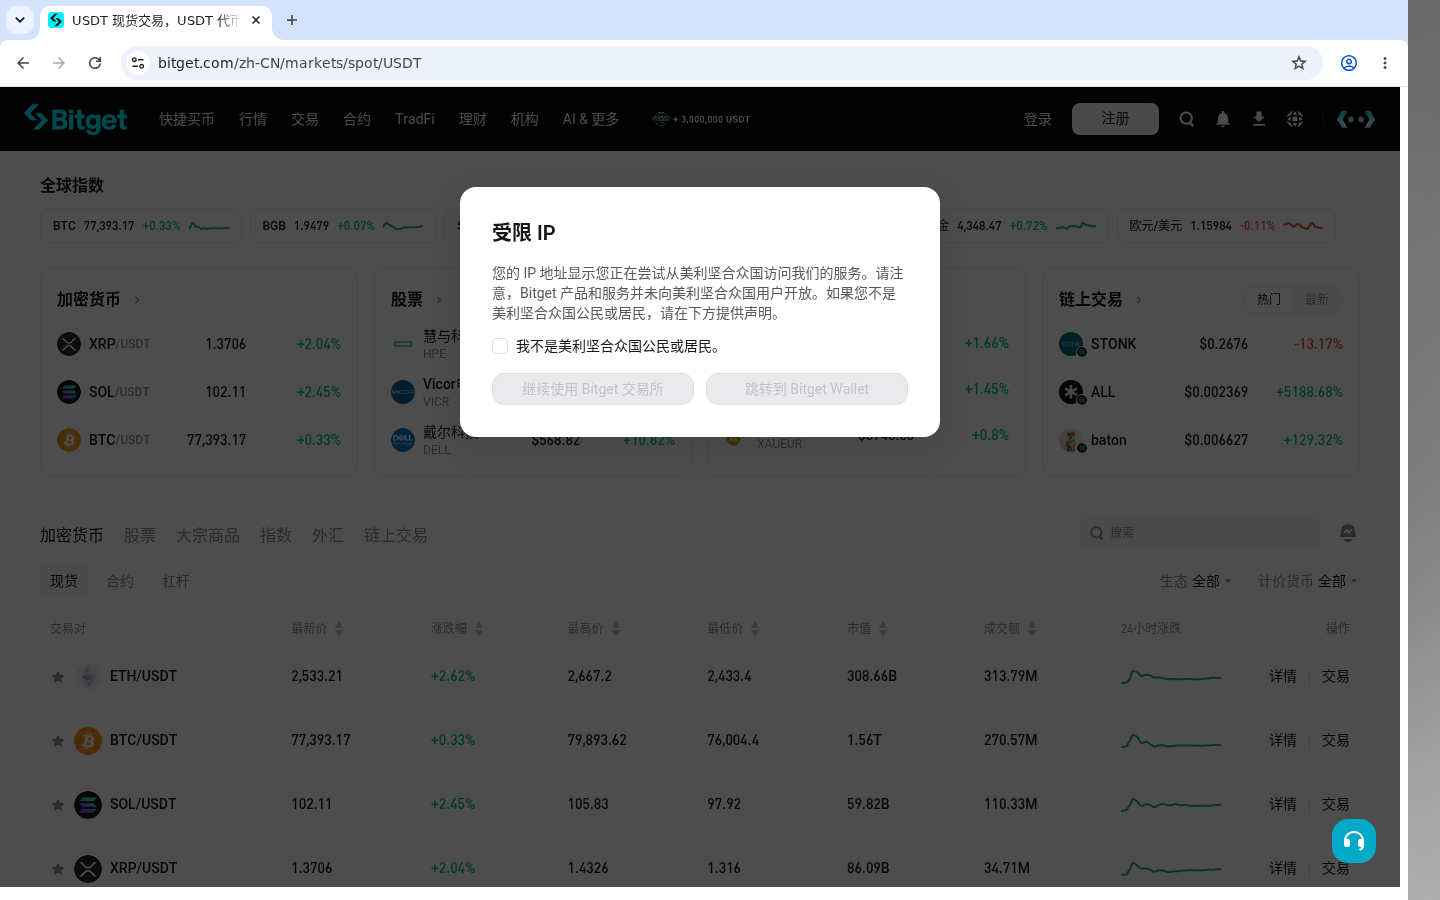
Task: Click the Bitget logo
Action: tap(76, 119)
